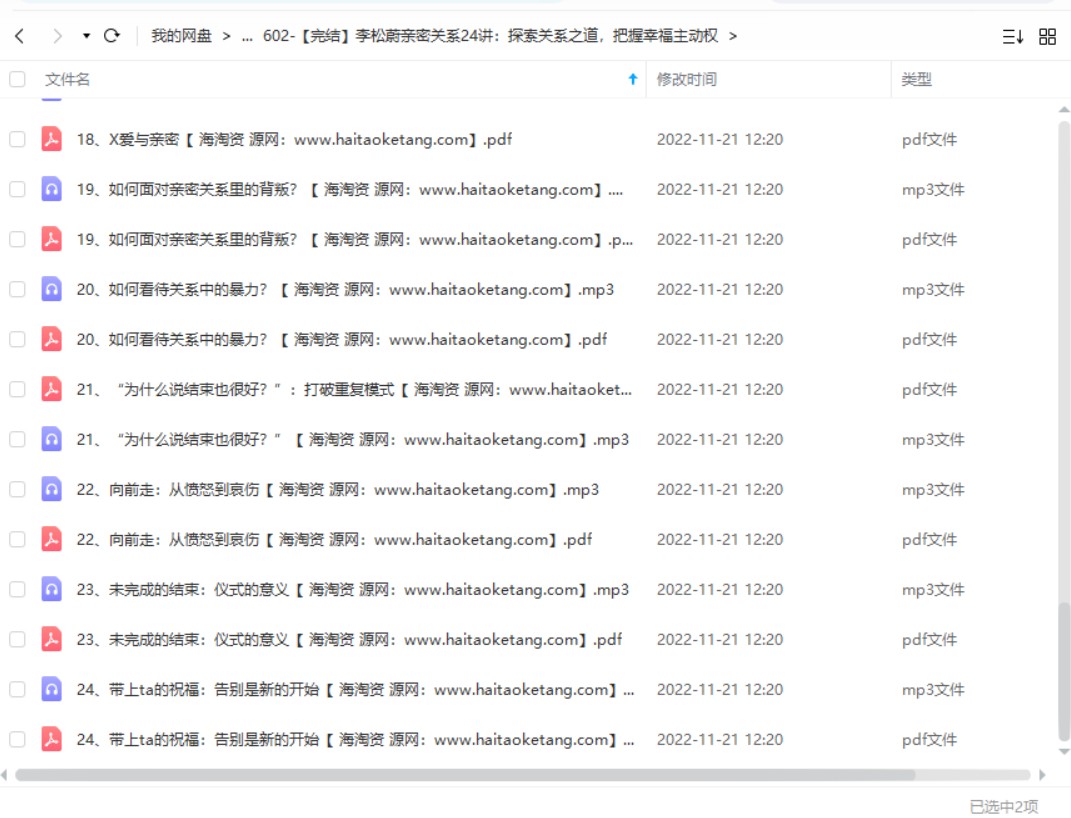Select file name 22、向前走：从愤怒到哀伤 .pdf
The height and width of the screenshot is (818, 1071).
pyautogui.click(x=334, y=539)
